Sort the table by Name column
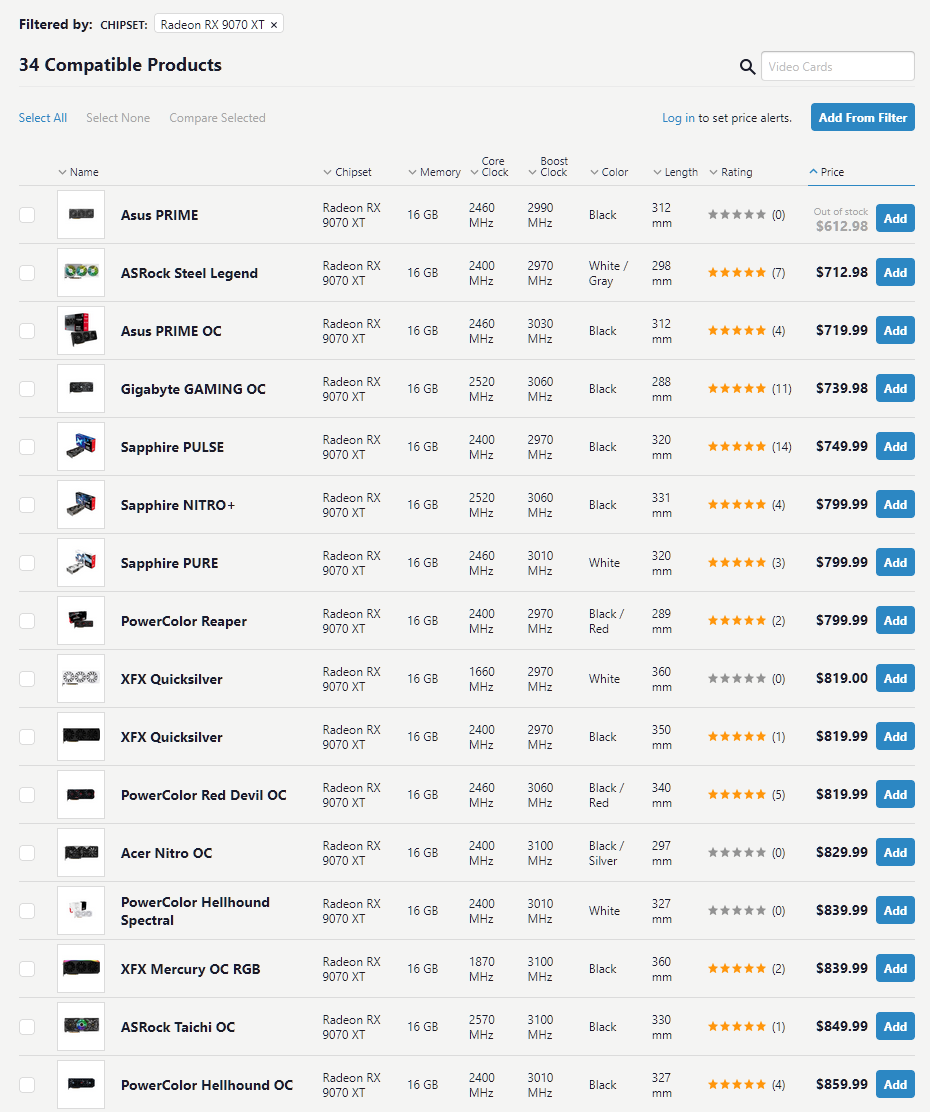This screenshot has width=930, height=1112. (78, 172)
